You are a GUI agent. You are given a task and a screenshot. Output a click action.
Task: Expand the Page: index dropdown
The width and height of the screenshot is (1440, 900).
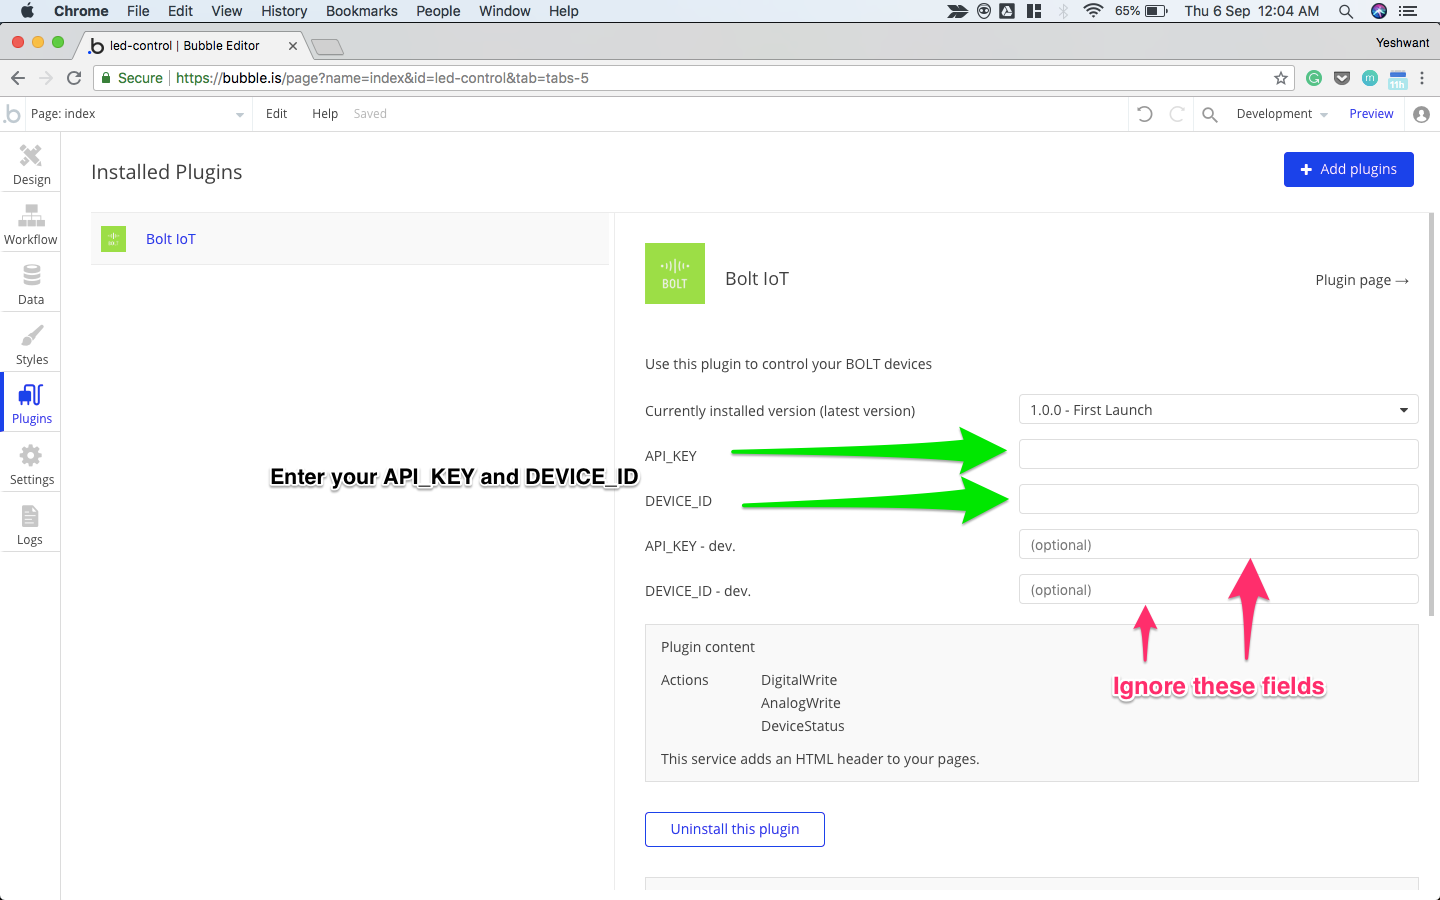[x=137, y=114]
